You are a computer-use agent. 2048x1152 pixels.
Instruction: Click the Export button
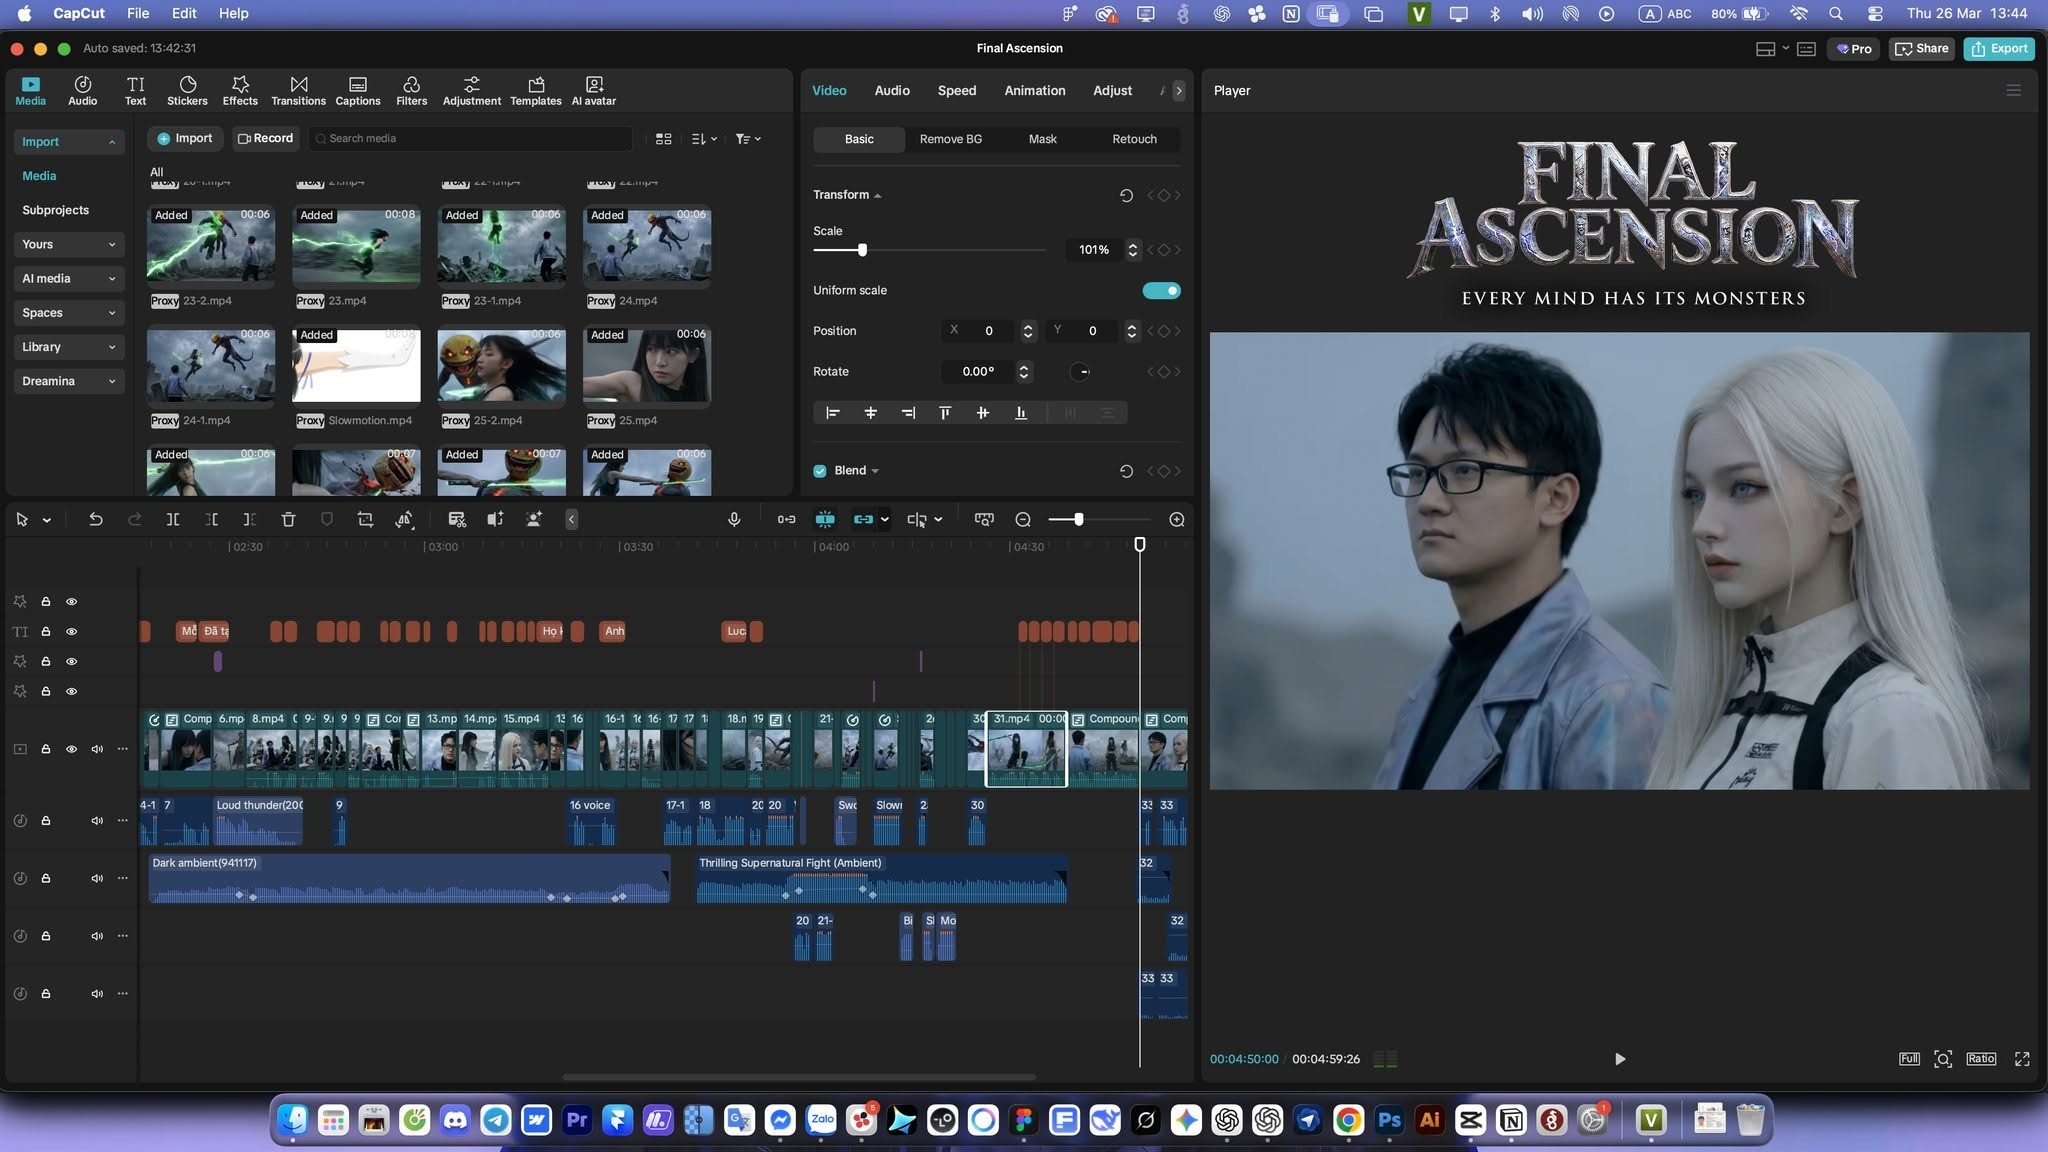[1999, 48]
